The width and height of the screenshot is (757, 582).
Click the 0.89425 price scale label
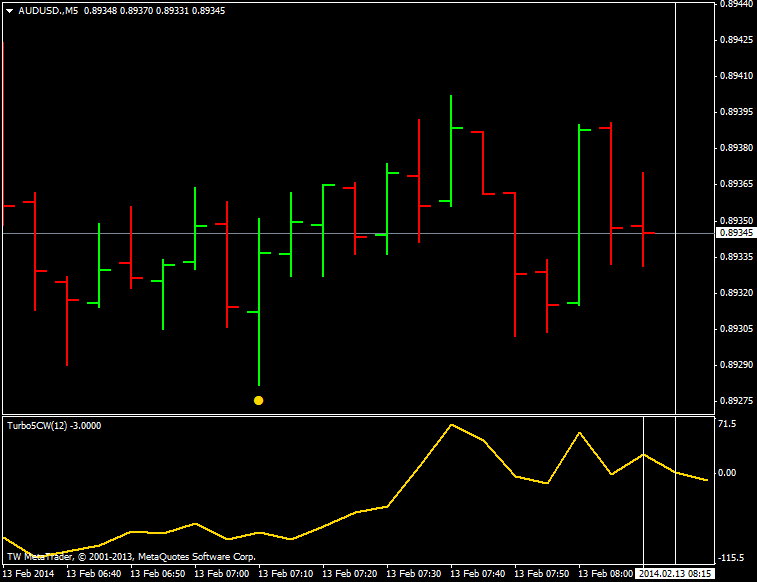click(736, 40)
